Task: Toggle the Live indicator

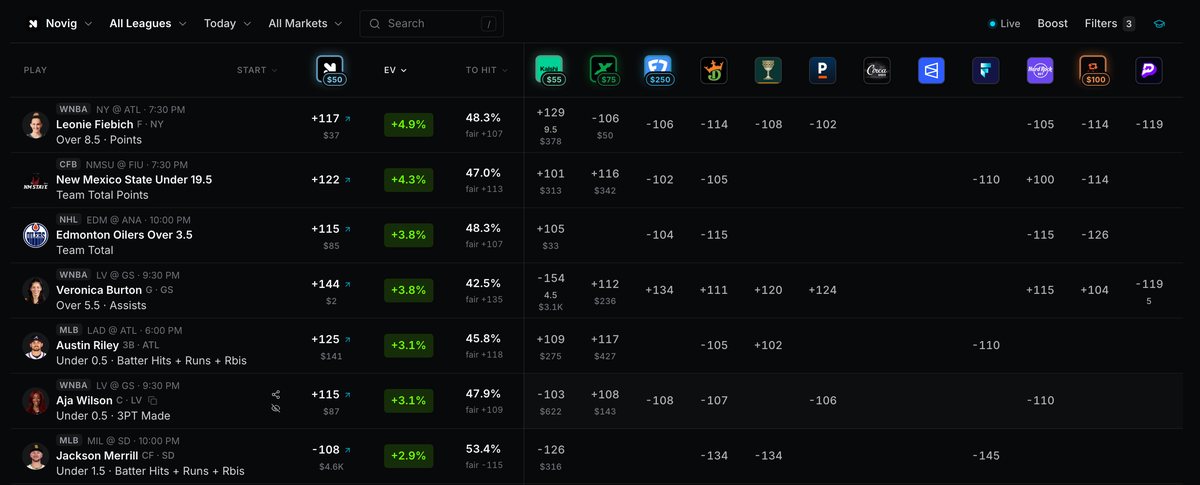Action: pyautogui.click(x=1004, y=23)
